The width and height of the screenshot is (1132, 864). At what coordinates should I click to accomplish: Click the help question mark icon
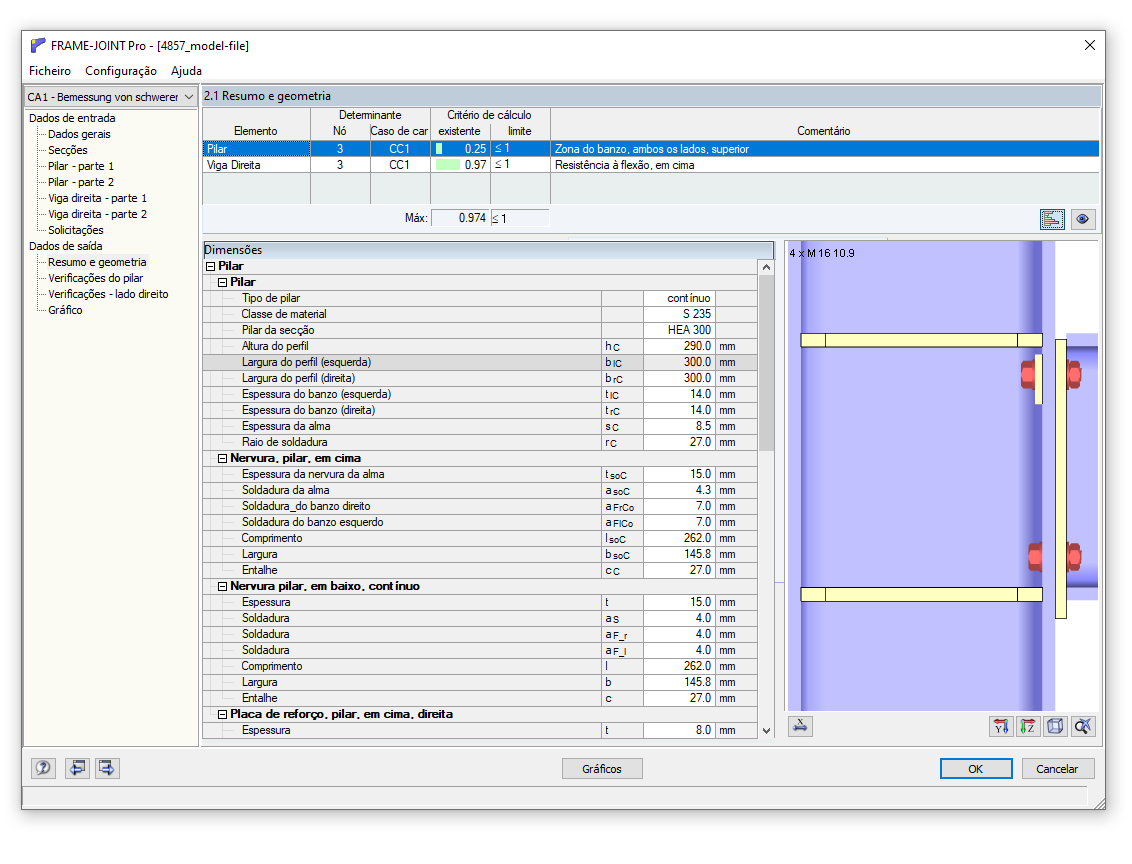43,768
